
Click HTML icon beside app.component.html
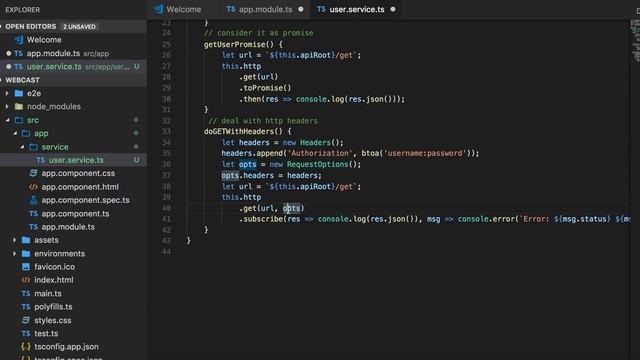click(x=33, y=187)
